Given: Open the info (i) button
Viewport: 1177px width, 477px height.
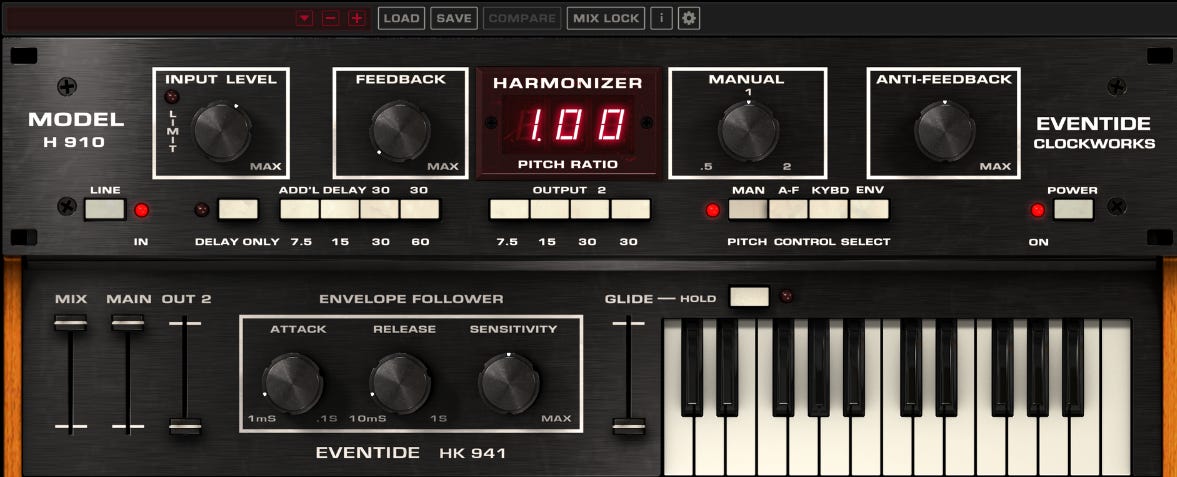Looking at the screenshot, I should click(x=661, y=18).
